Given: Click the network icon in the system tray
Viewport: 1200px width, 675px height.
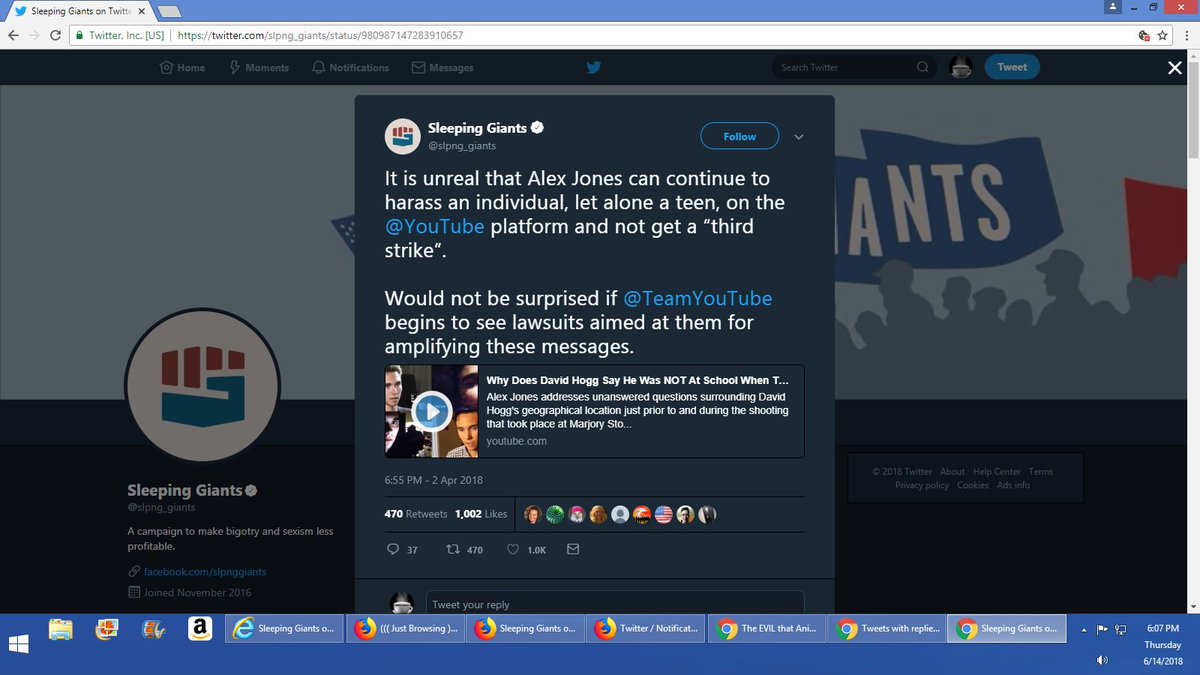Looking at the screenshot, I should (x=1121, y=629).
